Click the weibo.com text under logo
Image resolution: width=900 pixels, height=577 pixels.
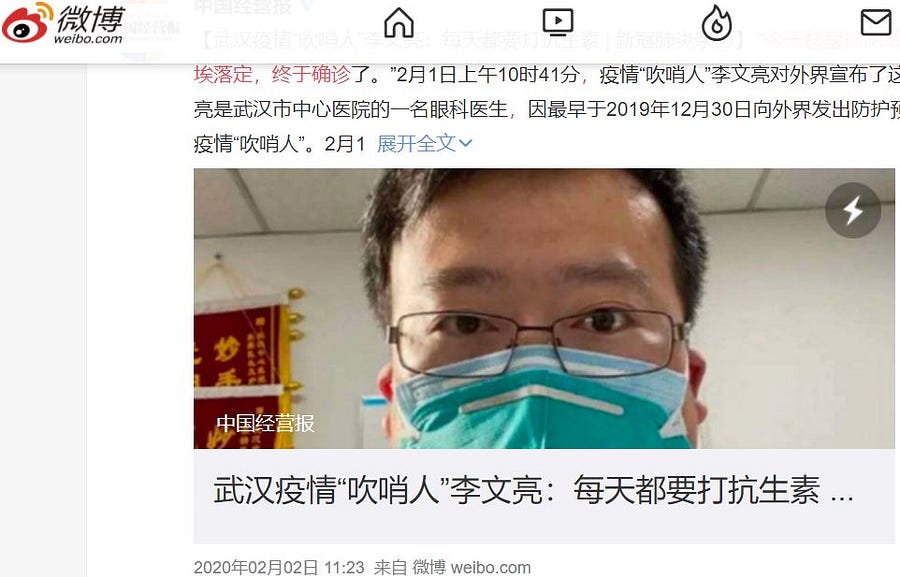click(x=88, y=38)
